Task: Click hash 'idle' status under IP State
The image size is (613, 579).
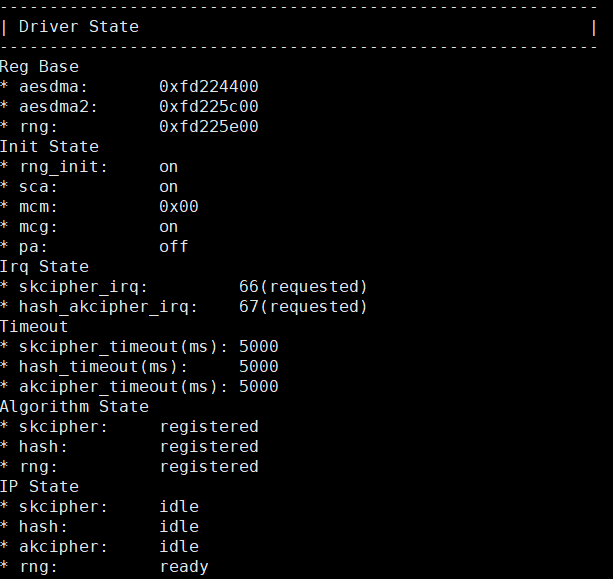Action: tap(179, 527)
